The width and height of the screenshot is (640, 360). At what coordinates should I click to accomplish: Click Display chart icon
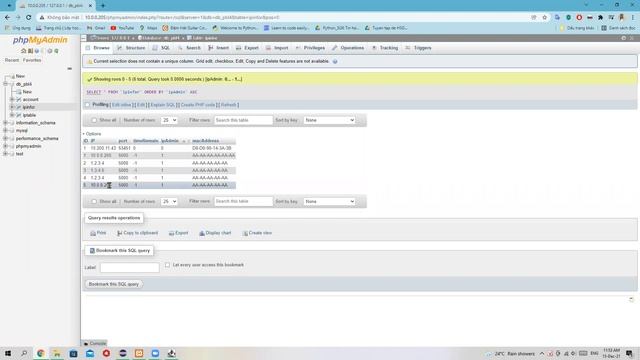click(202, 233)
